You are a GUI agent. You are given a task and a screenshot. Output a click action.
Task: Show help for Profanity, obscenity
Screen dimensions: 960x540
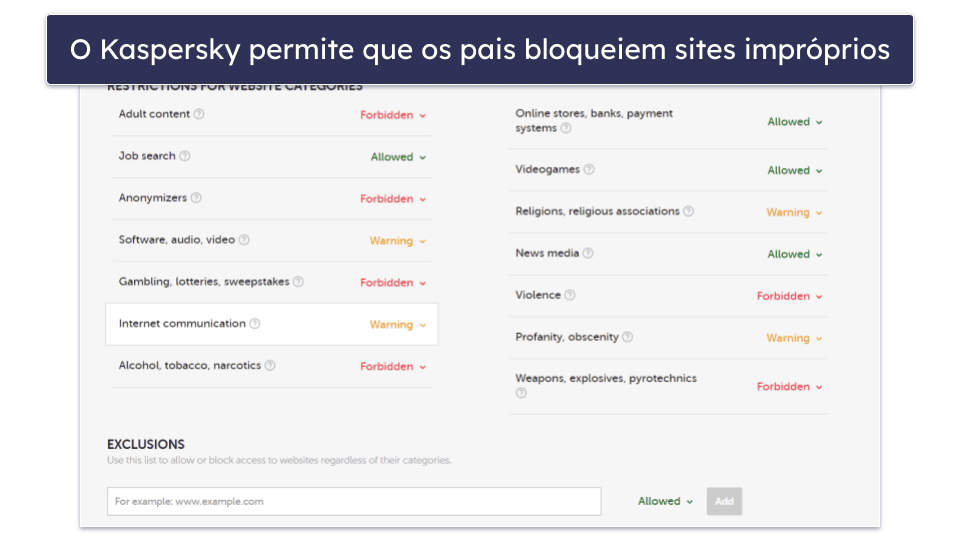point(628,337)
